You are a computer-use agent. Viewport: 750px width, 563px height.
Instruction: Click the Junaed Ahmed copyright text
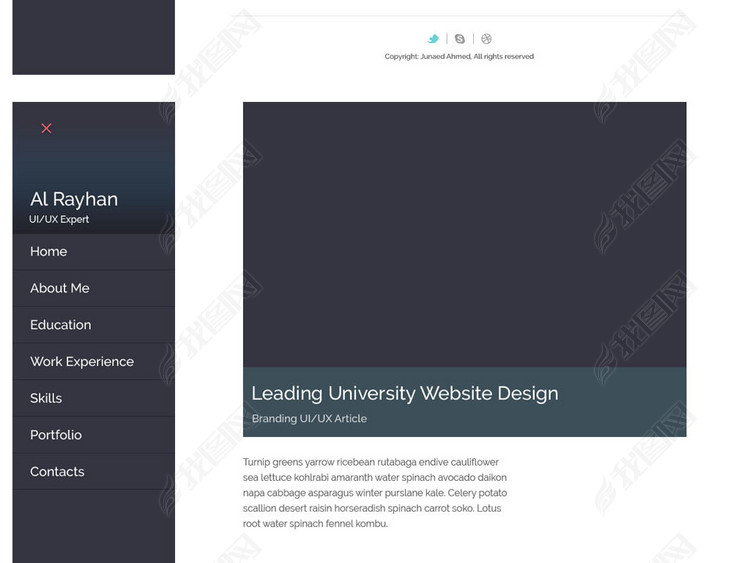click(x=459, y=57)
